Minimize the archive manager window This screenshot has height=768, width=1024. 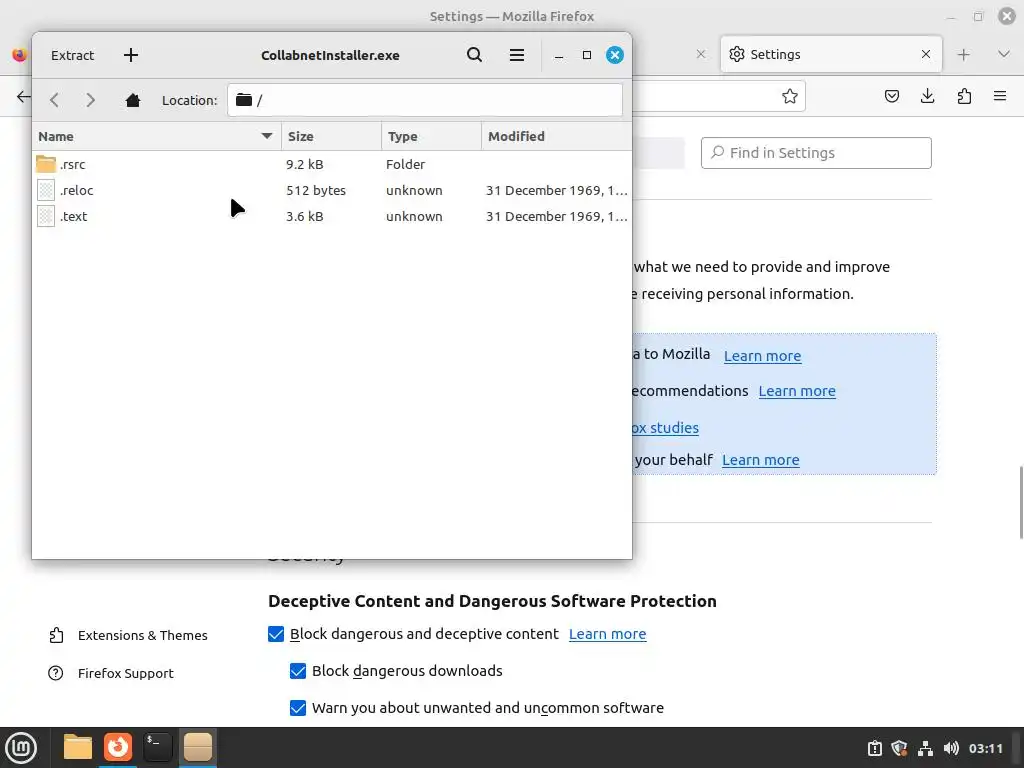[x=558, y=56]
